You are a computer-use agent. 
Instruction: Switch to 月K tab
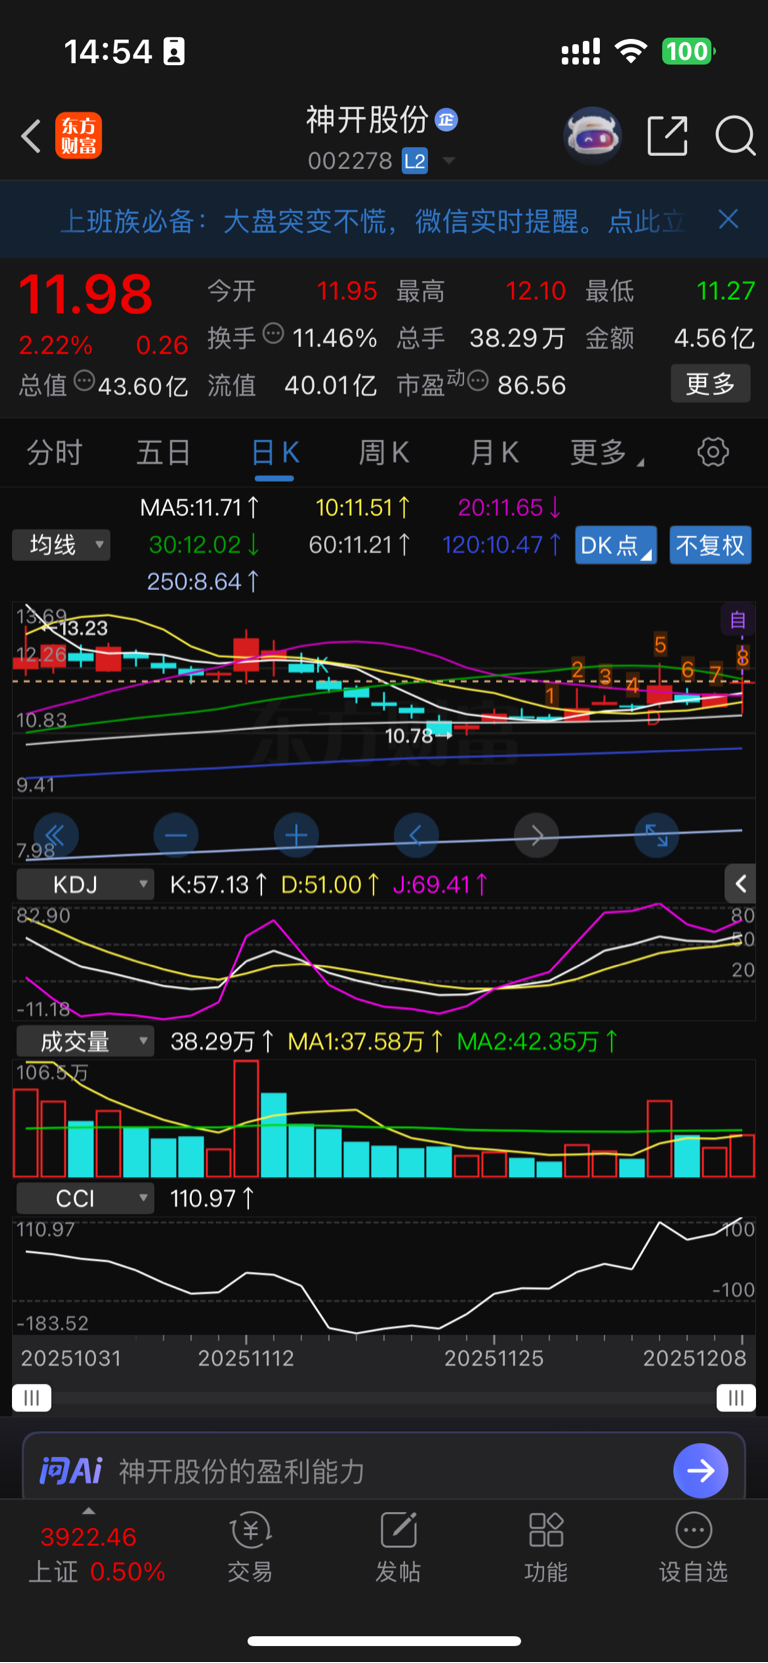[494, 453]
